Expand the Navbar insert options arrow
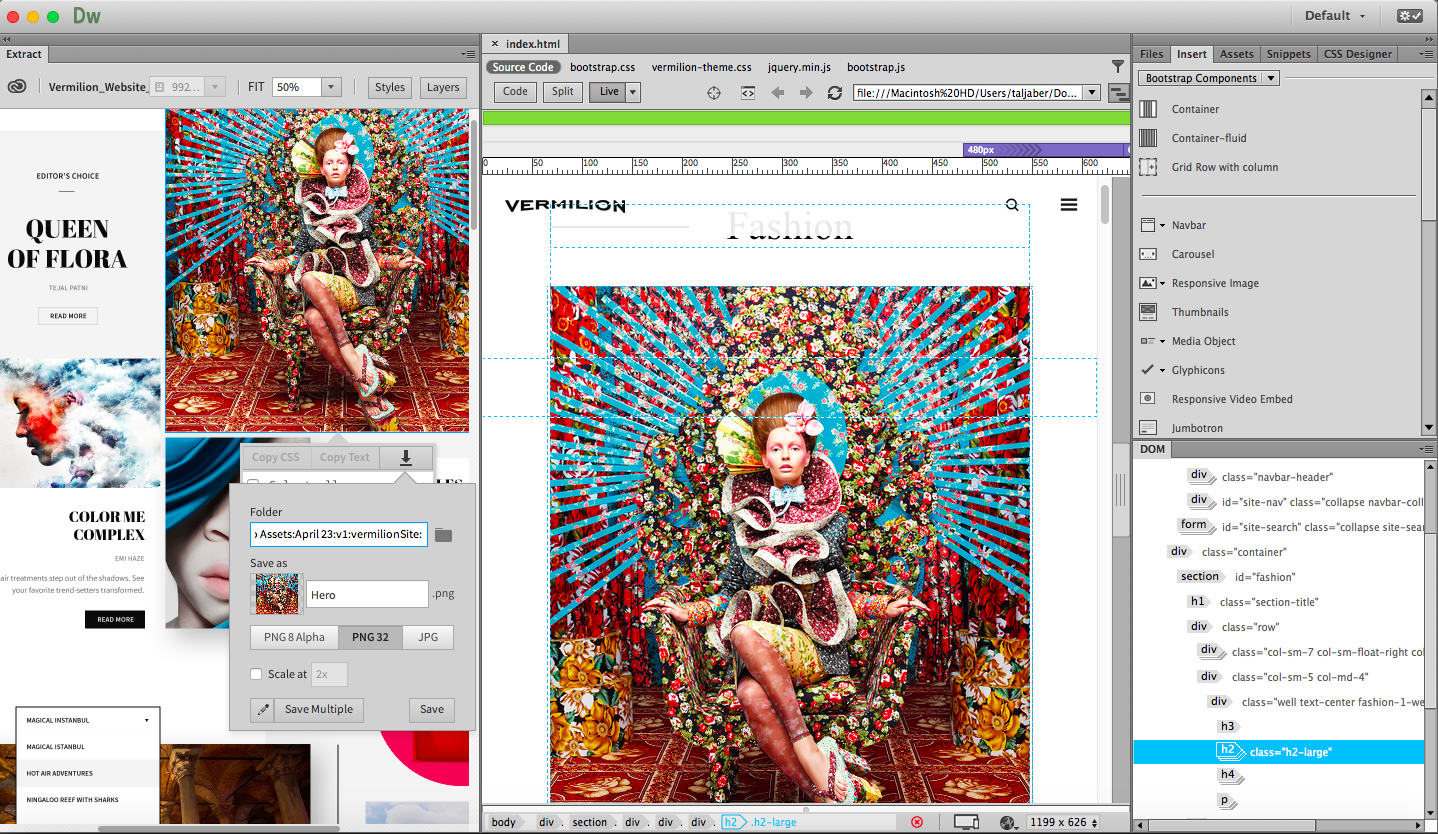 (x=1162, y=225)
